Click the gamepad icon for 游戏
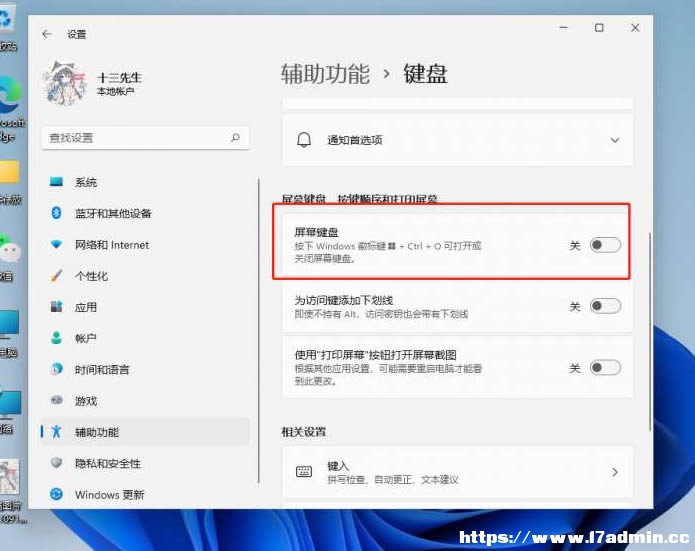Screen dimensions: 695x551 tap(56, 400)
